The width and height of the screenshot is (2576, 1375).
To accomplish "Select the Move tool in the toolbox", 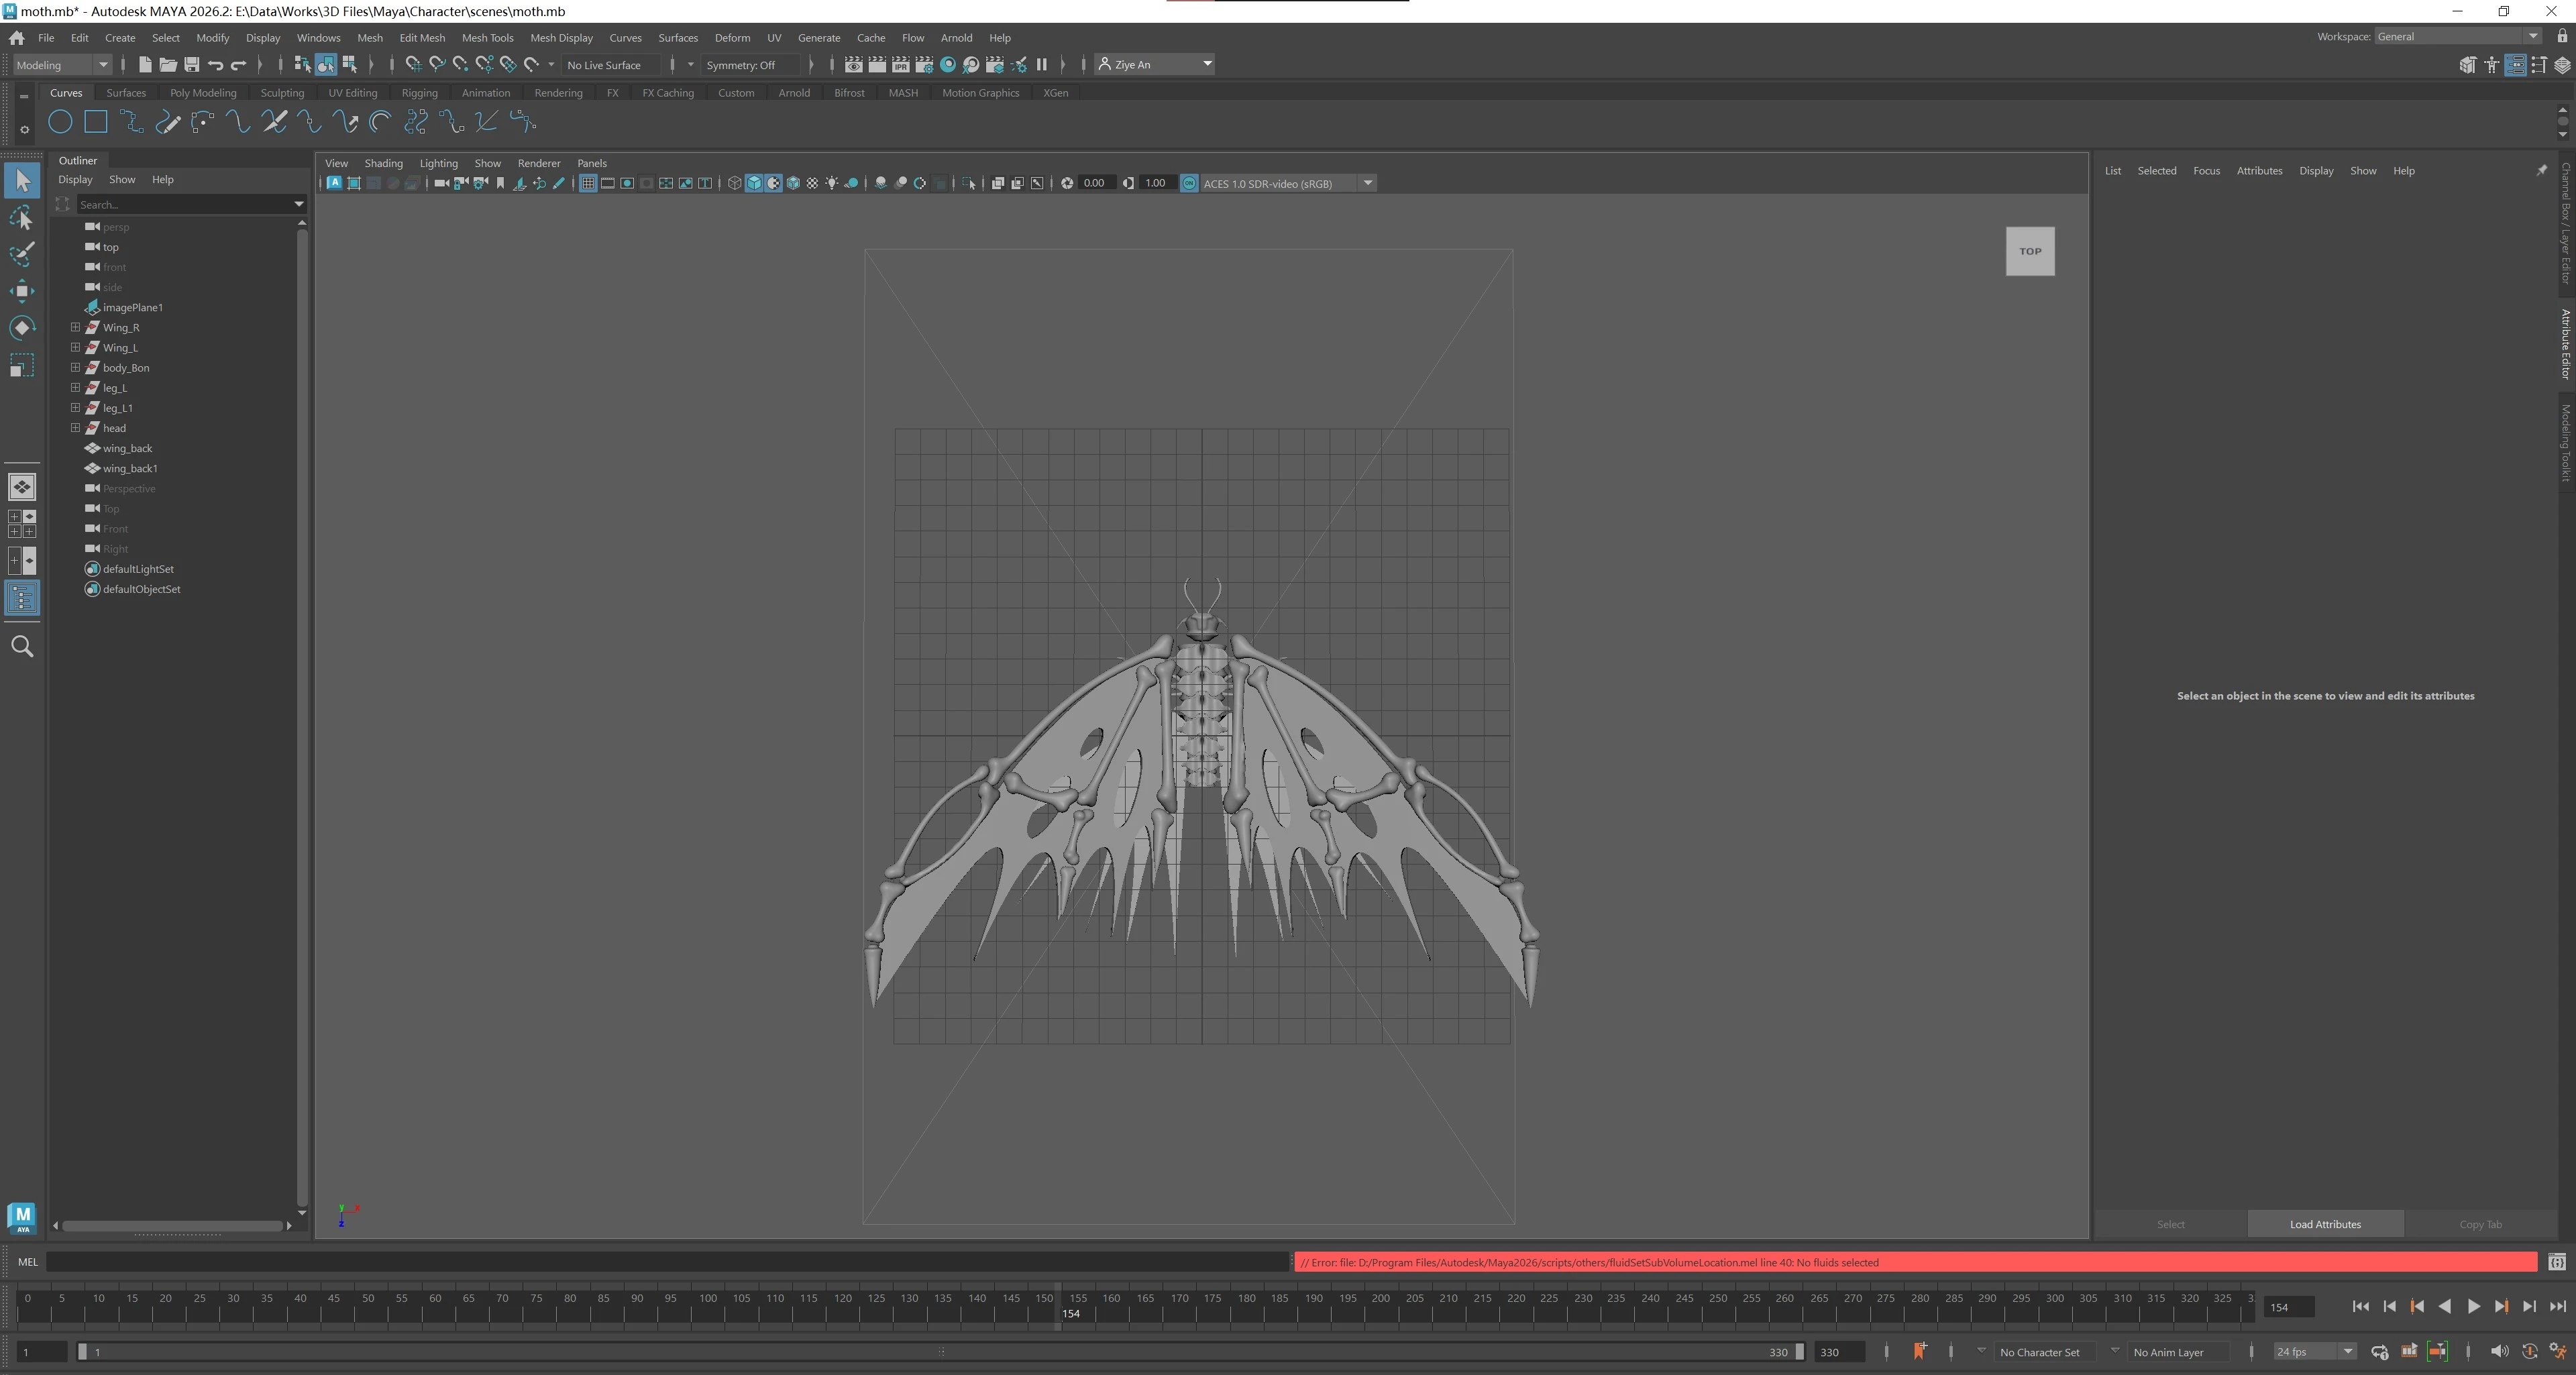I will coord(22,290).
